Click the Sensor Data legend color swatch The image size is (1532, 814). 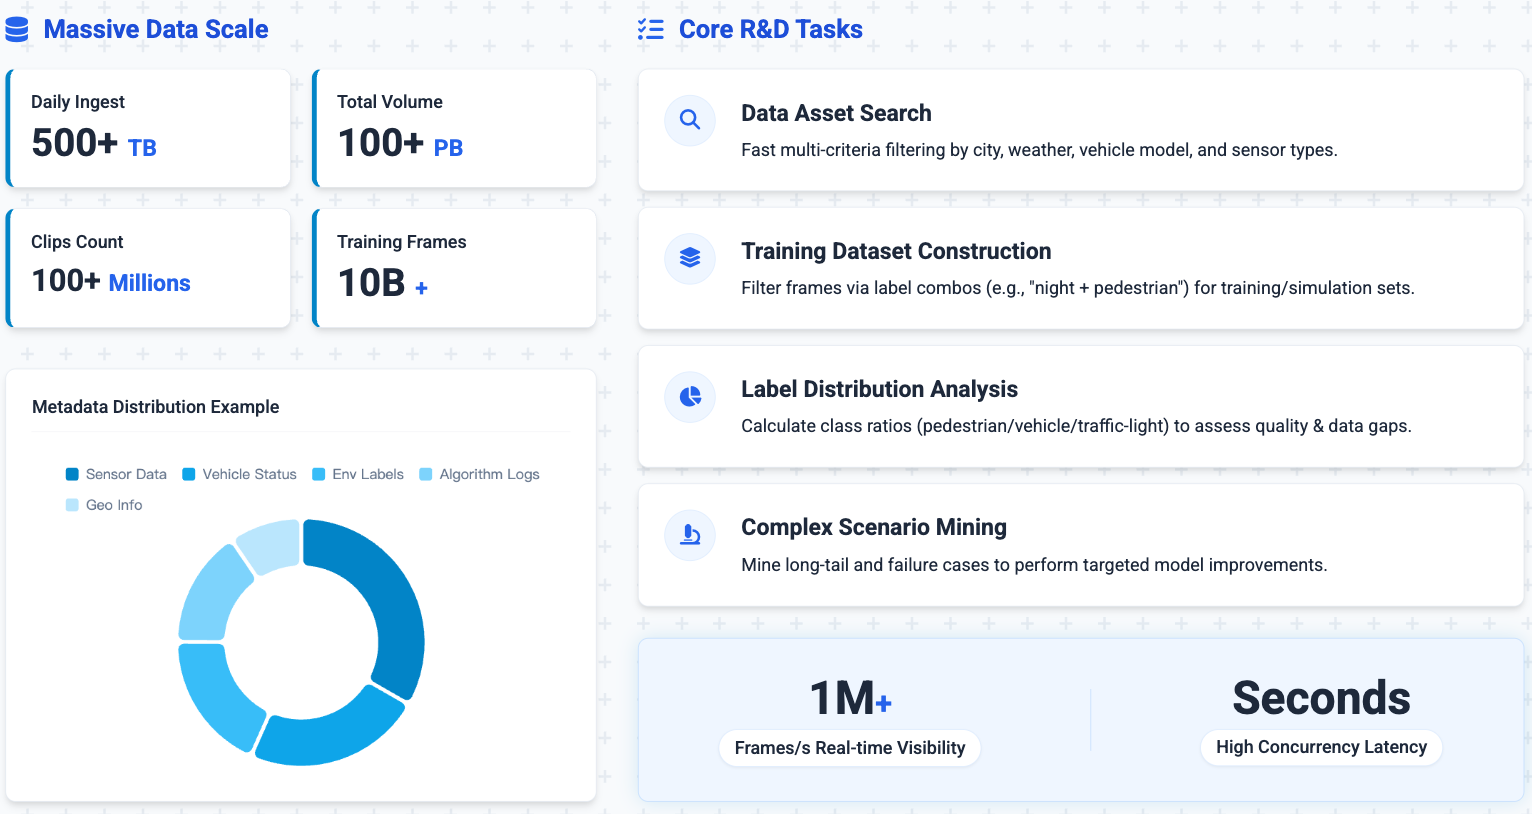coord(72,474)
